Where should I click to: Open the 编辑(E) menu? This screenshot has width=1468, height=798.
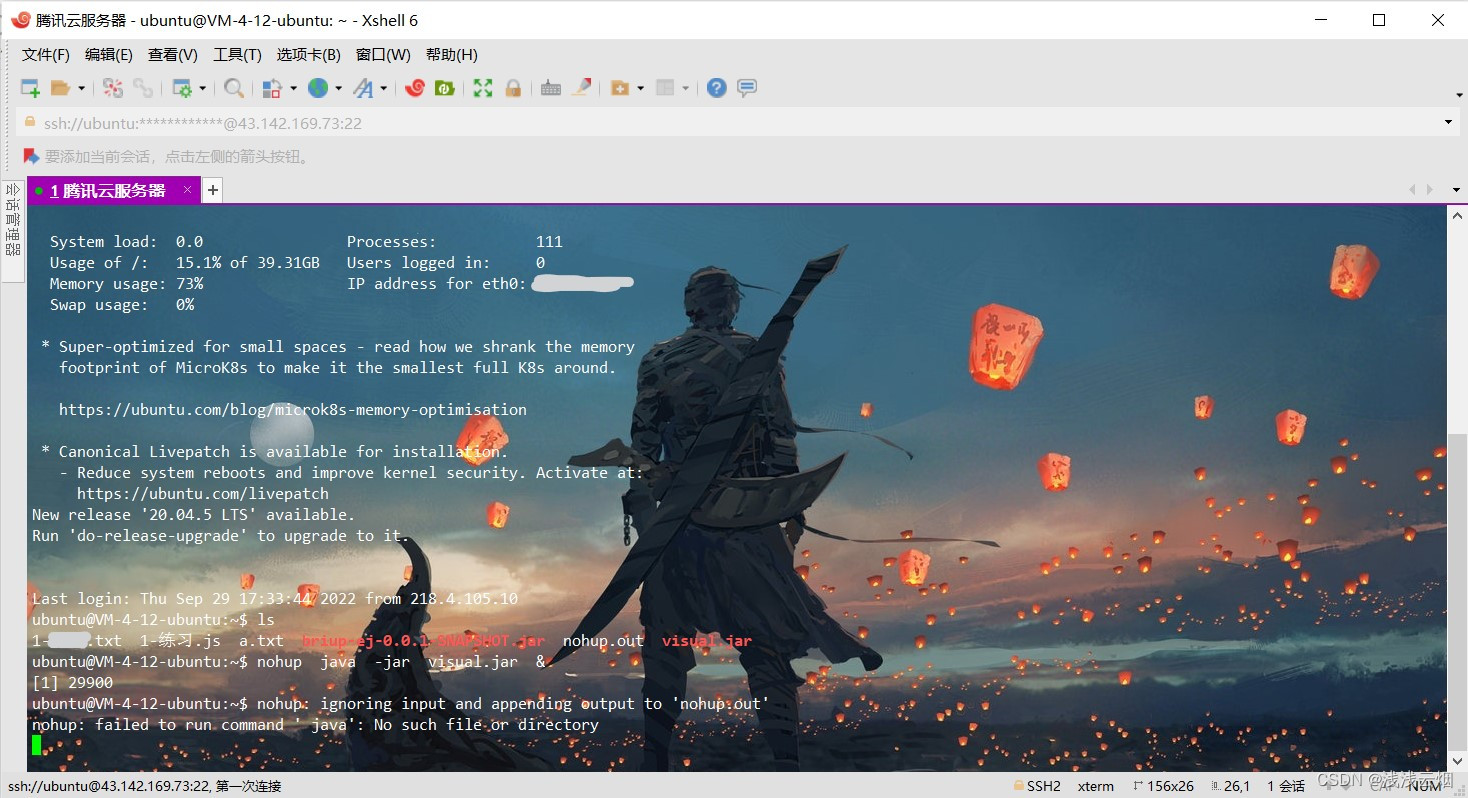109,55
